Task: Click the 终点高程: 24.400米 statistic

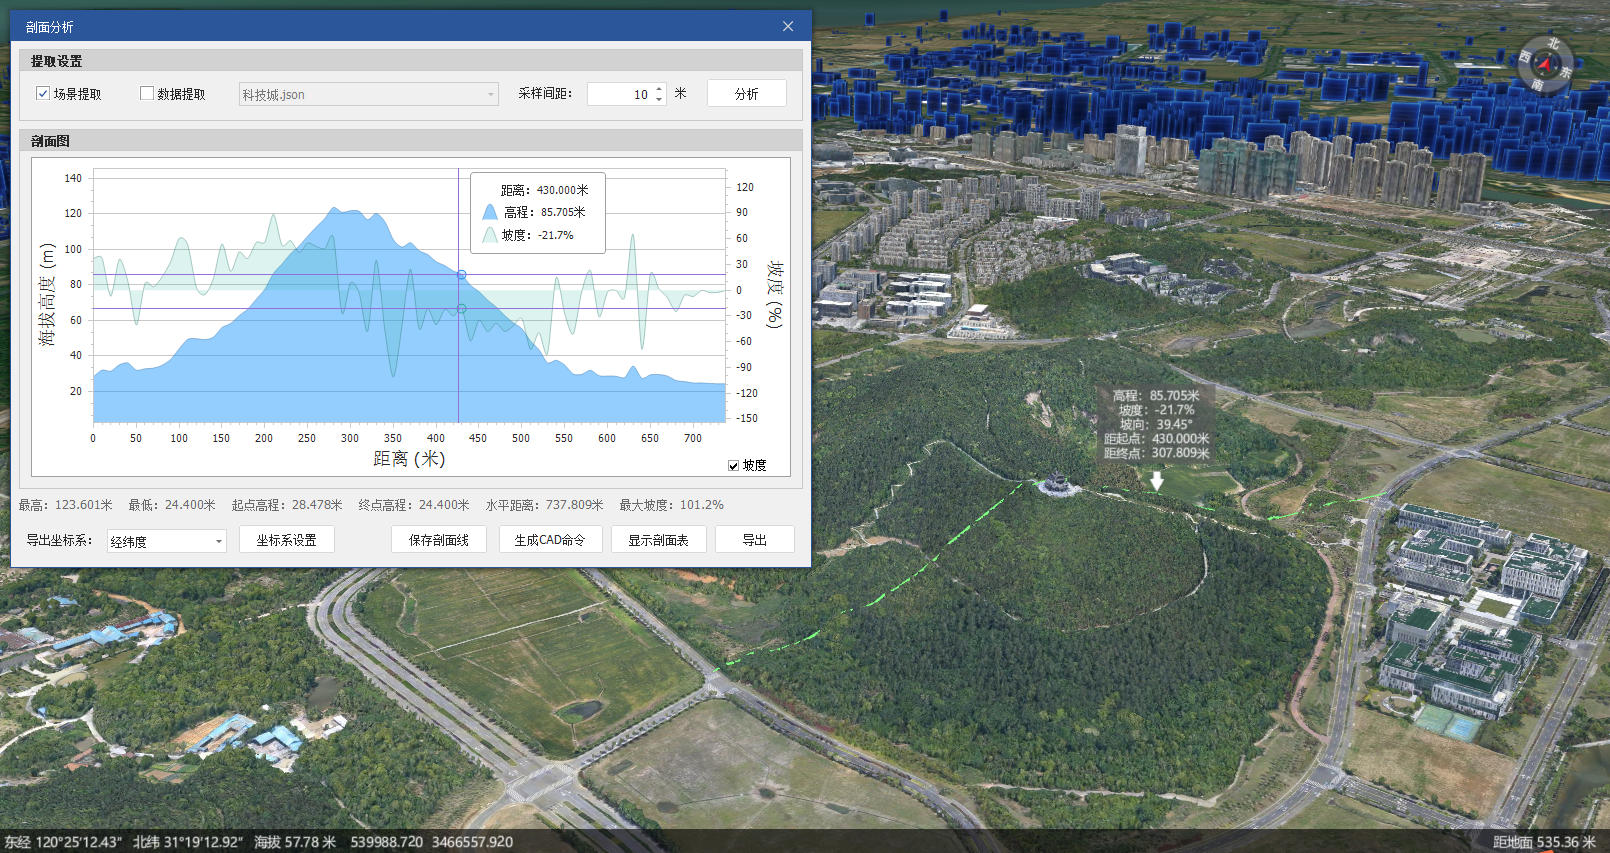Action: click(x=414, y=505)
